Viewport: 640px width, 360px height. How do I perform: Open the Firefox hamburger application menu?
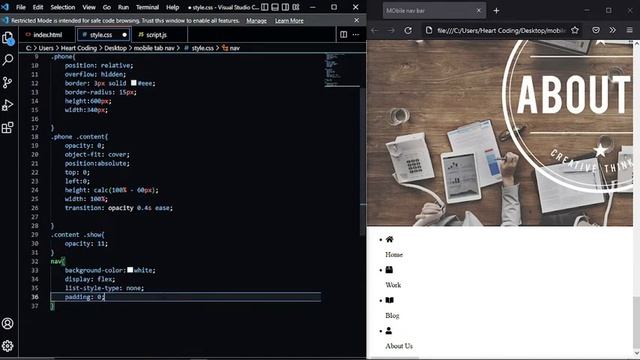[x=629, y=30]
